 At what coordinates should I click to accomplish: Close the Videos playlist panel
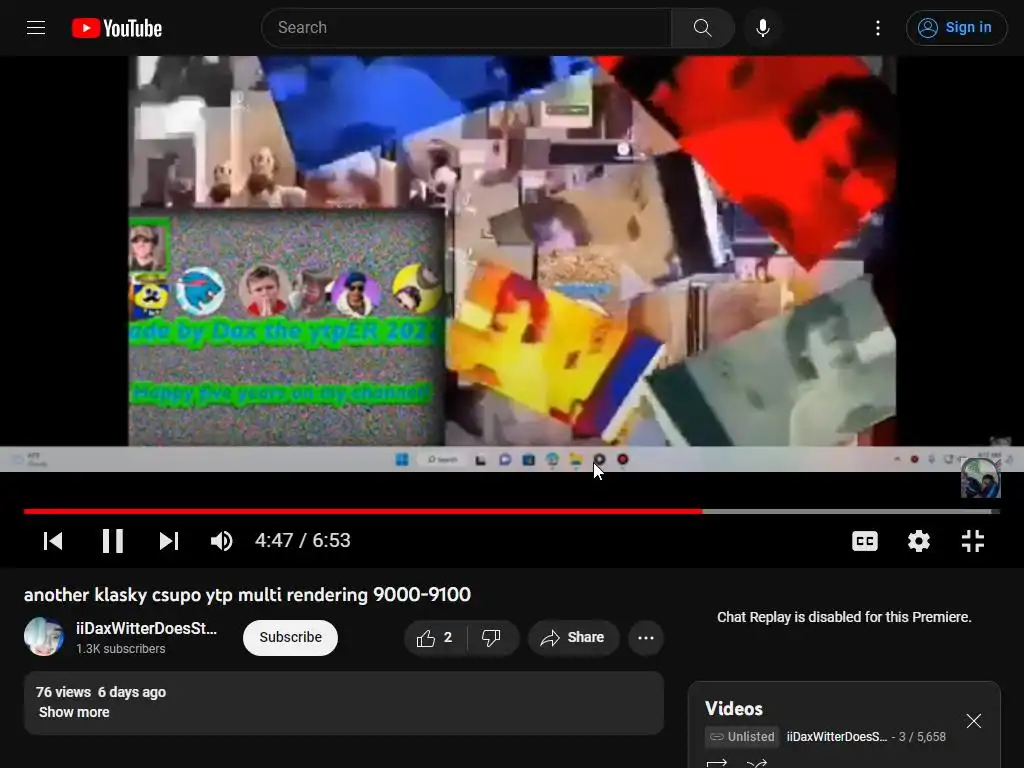(x=974, y=720)
